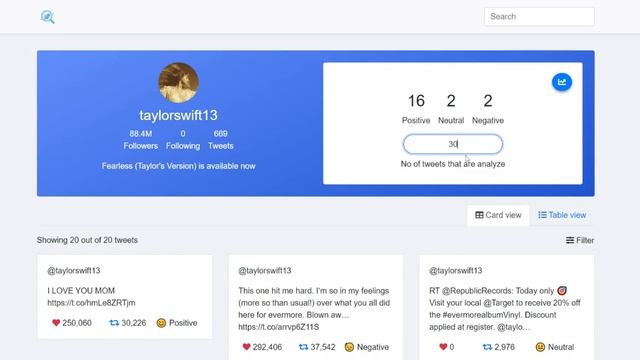
Task: Open link https://t.co/hmLe8ZRTjm
Action: pyautogui.click(x=91, y=303)
